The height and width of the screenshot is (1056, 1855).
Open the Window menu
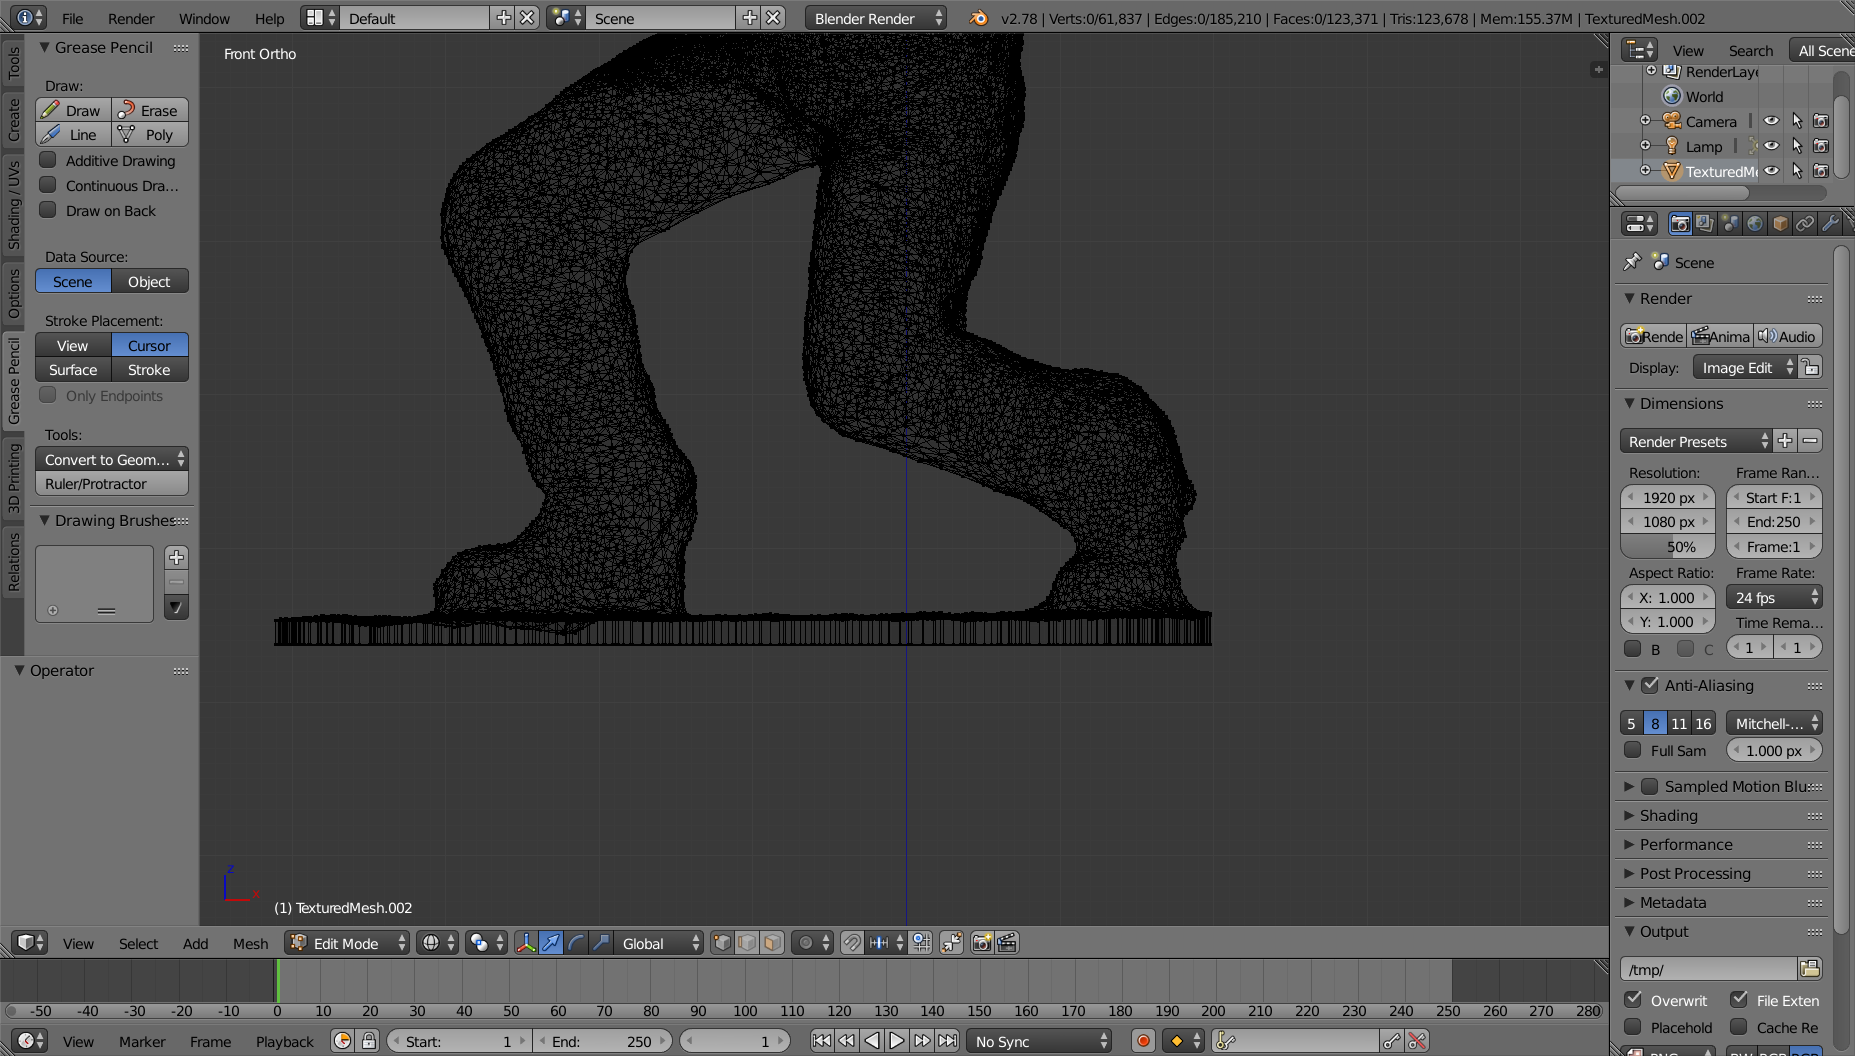pyautogui.click(x=204, y=18)
